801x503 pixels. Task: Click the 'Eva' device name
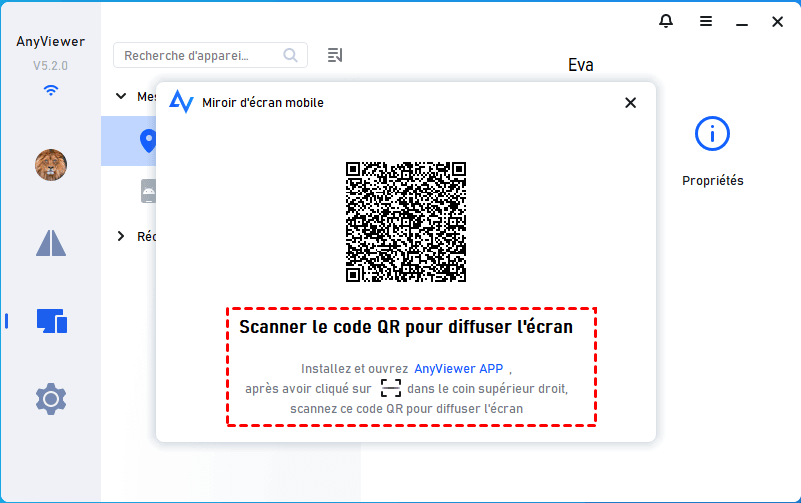click(581, 65)
